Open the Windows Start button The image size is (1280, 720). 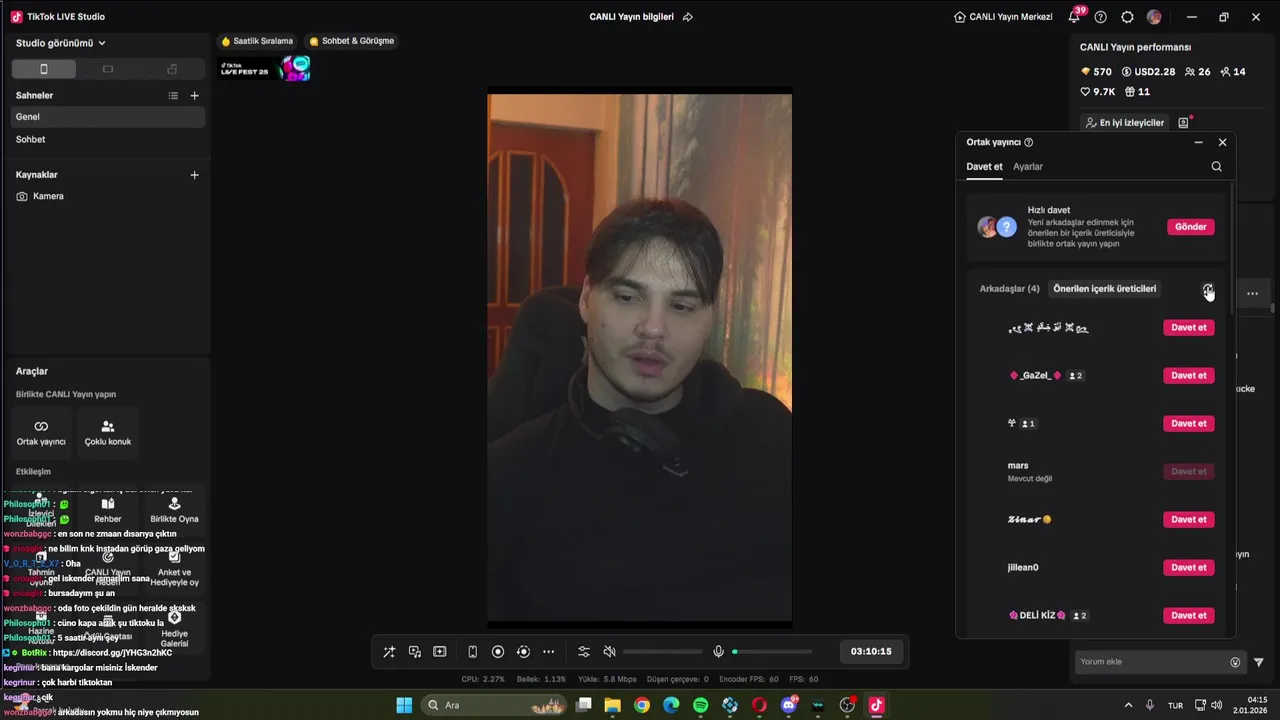[x=404, y=705]
